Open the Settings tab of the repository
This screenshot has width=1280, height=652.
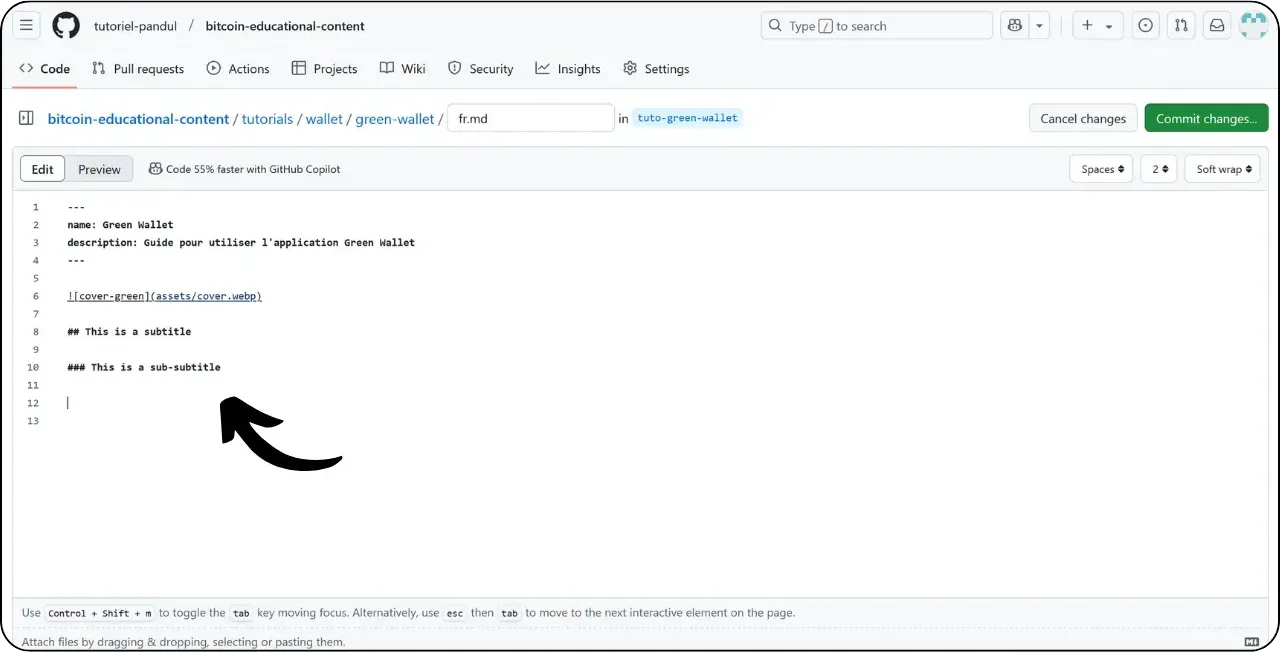656,68
